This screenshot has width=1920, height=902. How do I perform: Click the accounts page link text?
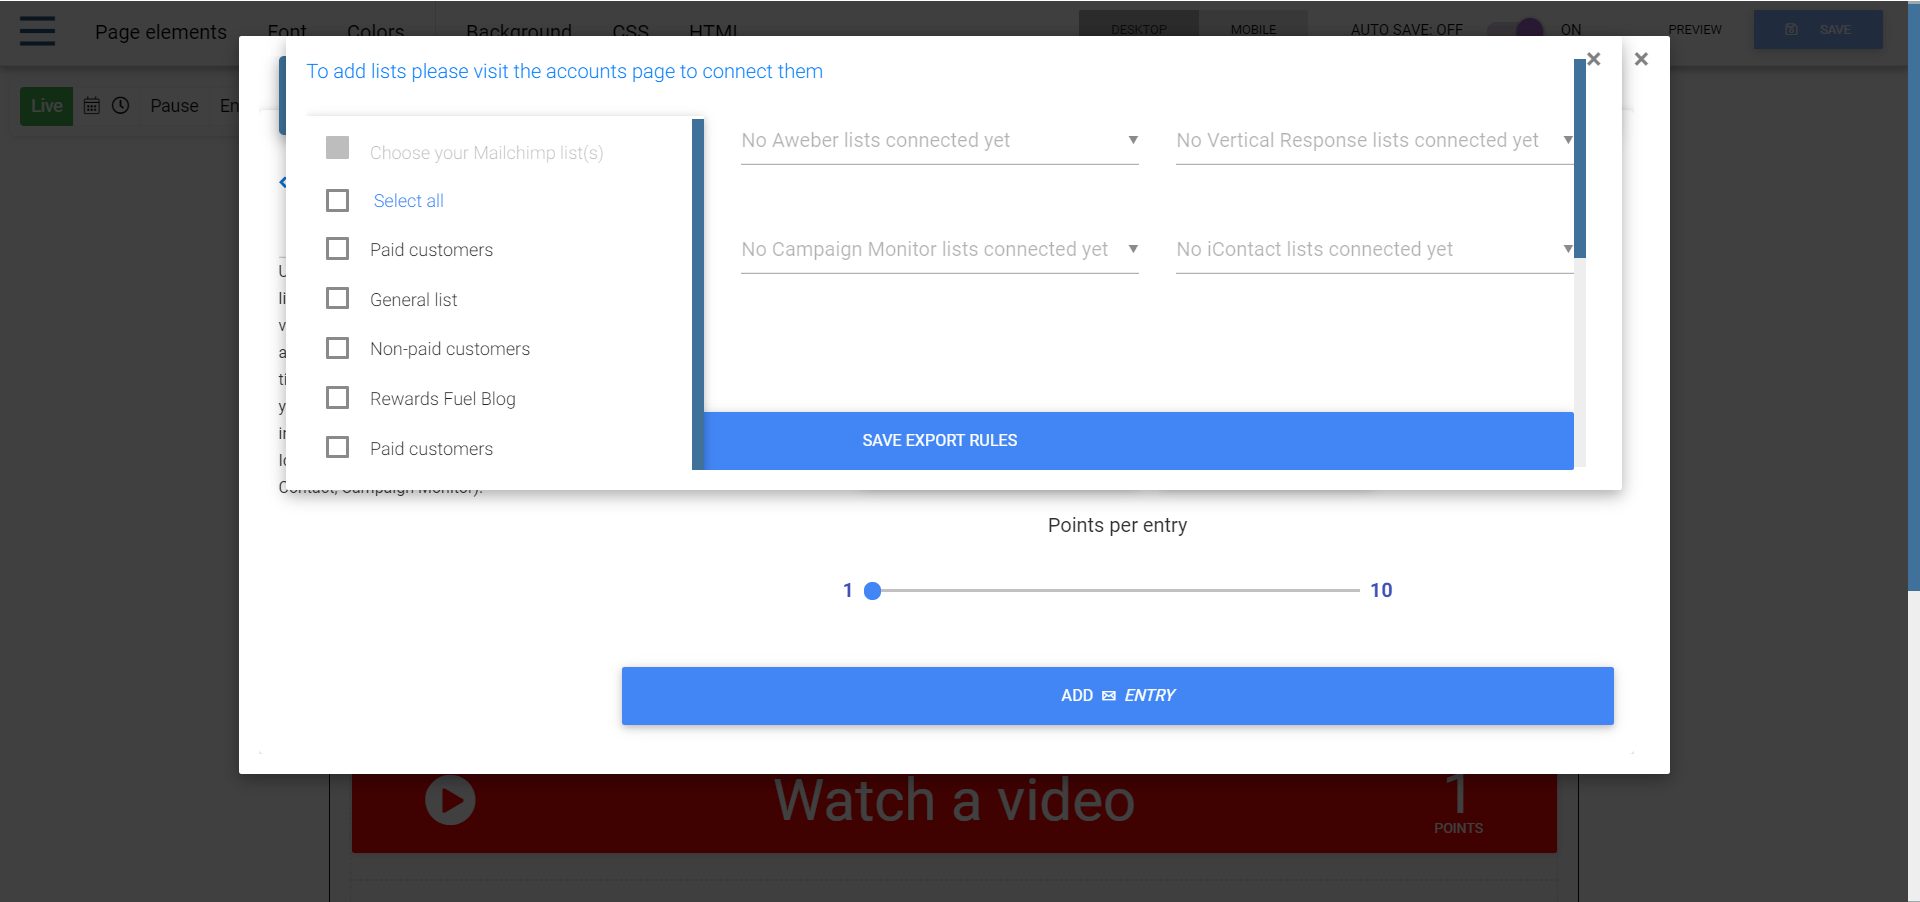tap(564, 71)
